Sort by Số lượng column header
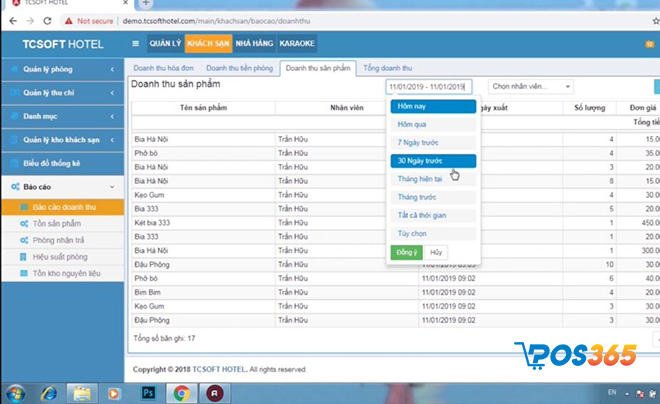Viewport: 660px width, 404px height. click(x=589, y=107)
